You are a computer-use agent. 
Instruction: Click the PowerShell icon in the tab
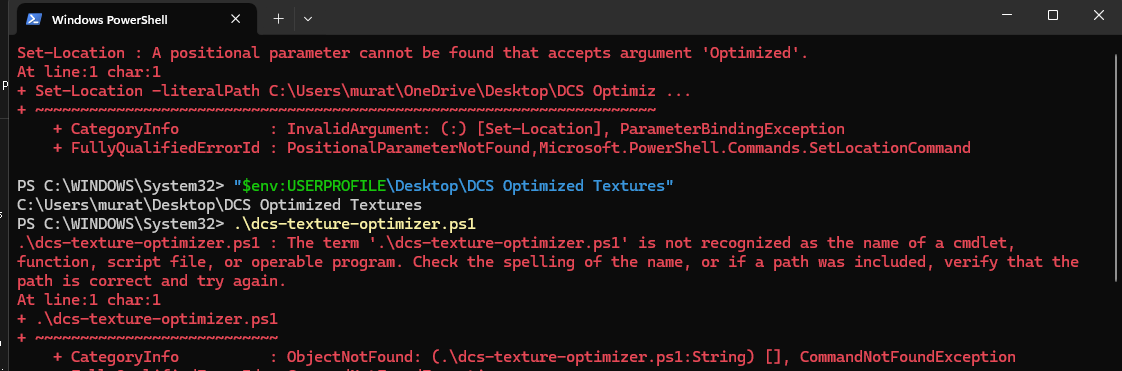pyautogui.click(x=34, y=19)
